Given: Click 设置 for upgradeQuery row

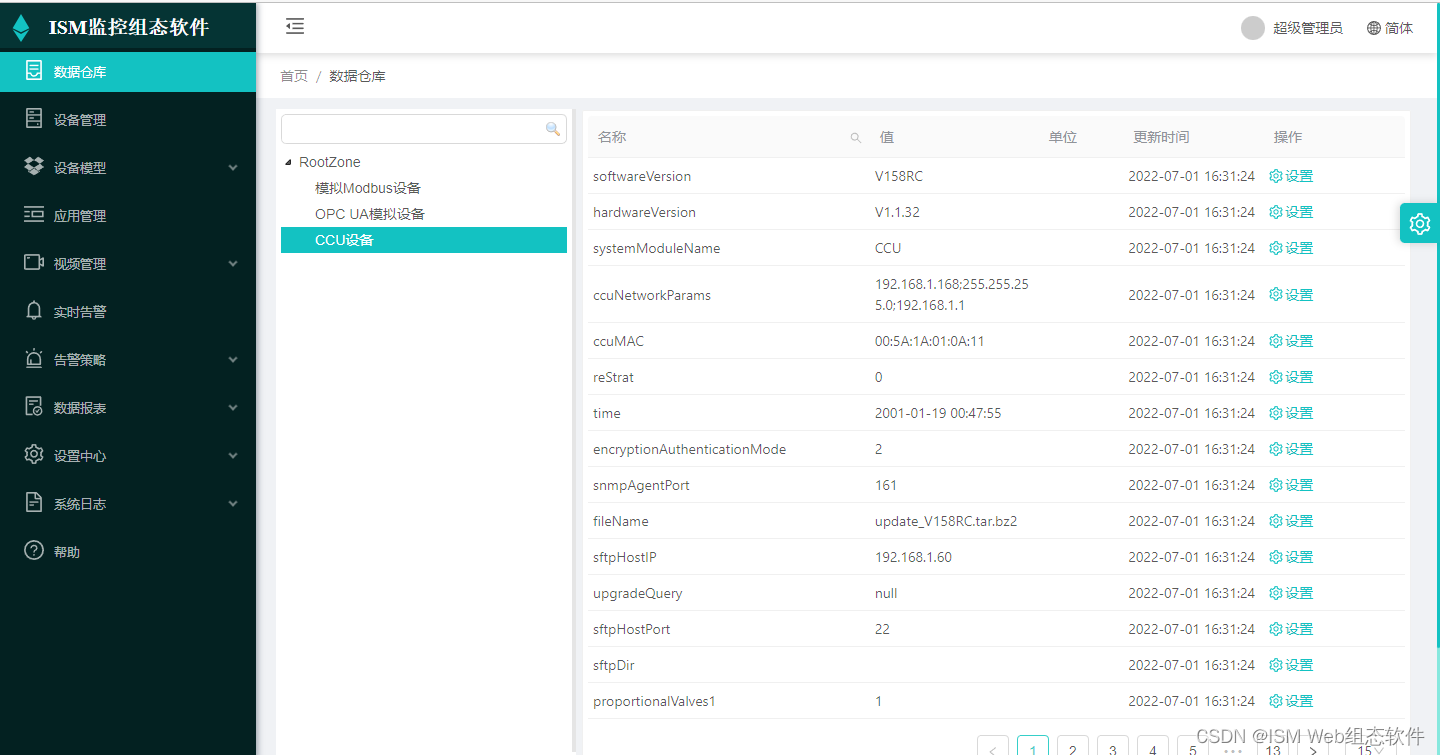Looking at the screenshot, I should (1291, 593).
